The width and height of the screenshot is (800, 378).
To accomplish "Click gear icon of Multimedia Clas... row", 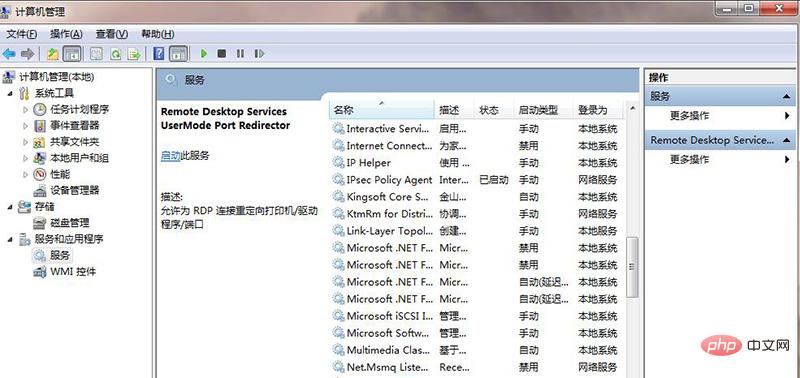I will click(338, 350).
